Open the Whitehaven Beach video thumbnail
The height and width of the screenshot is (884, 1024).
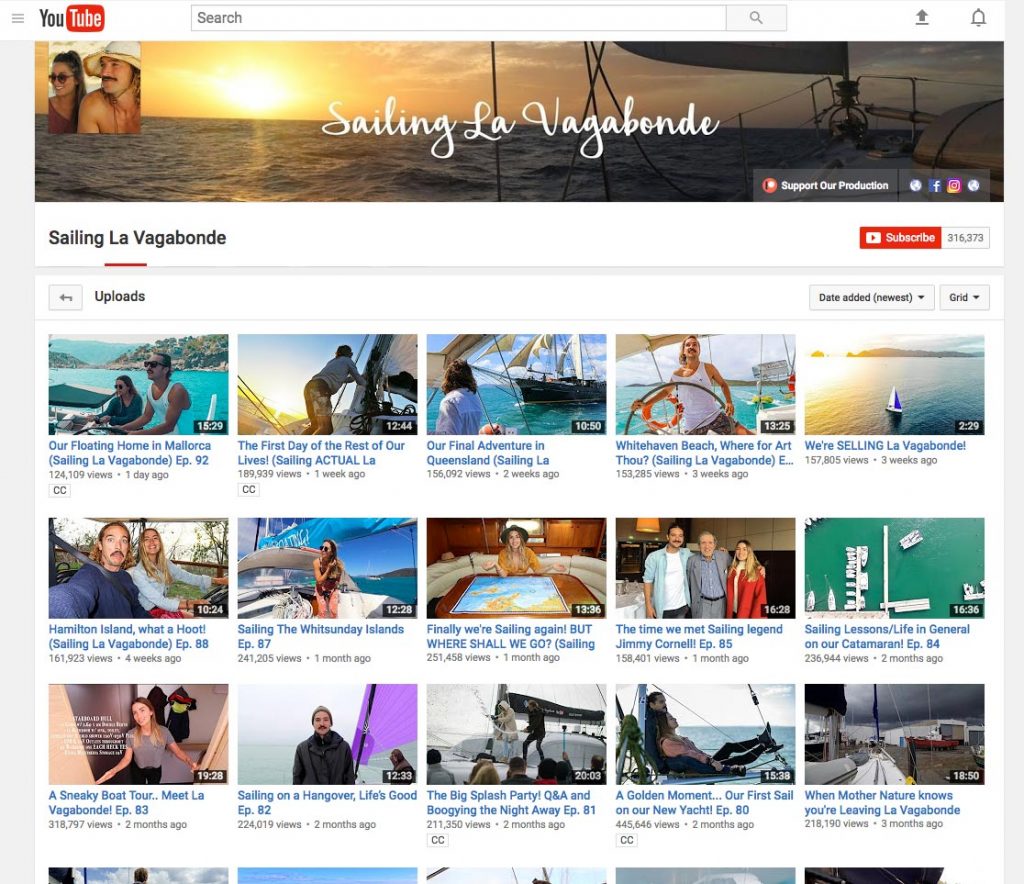coord(705,384)
